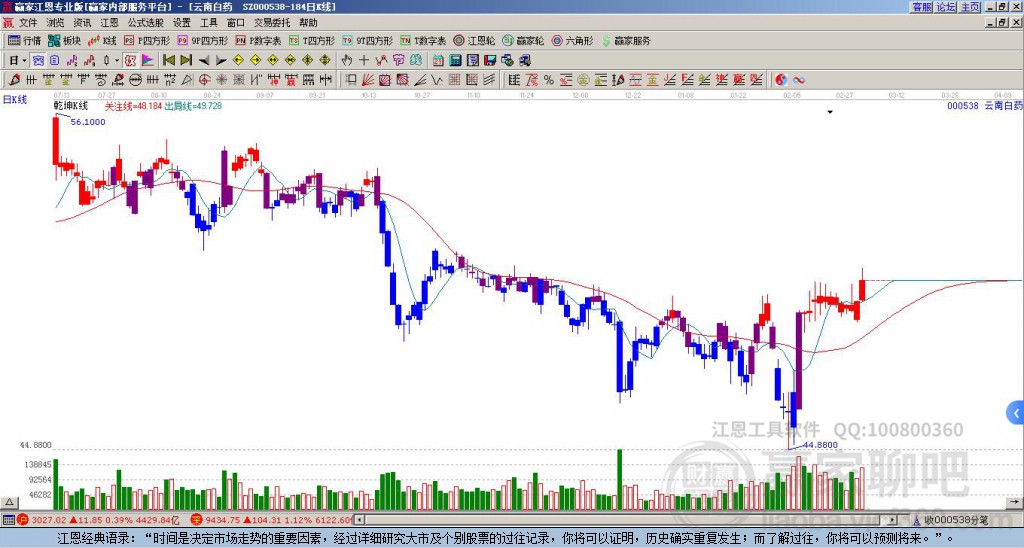Open the 9P四方形 tool
The height and width of the screenshot is (548, 1024).
203,40
